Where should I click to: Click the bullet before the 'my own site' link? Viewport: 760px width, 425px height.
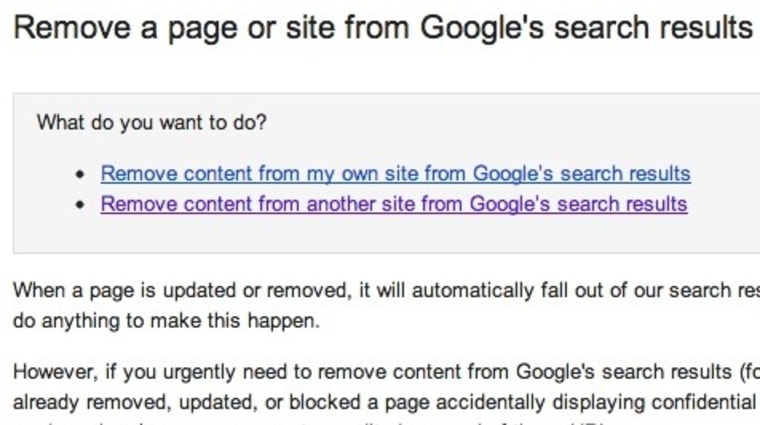pyautogui.click(x=81, y=175)
